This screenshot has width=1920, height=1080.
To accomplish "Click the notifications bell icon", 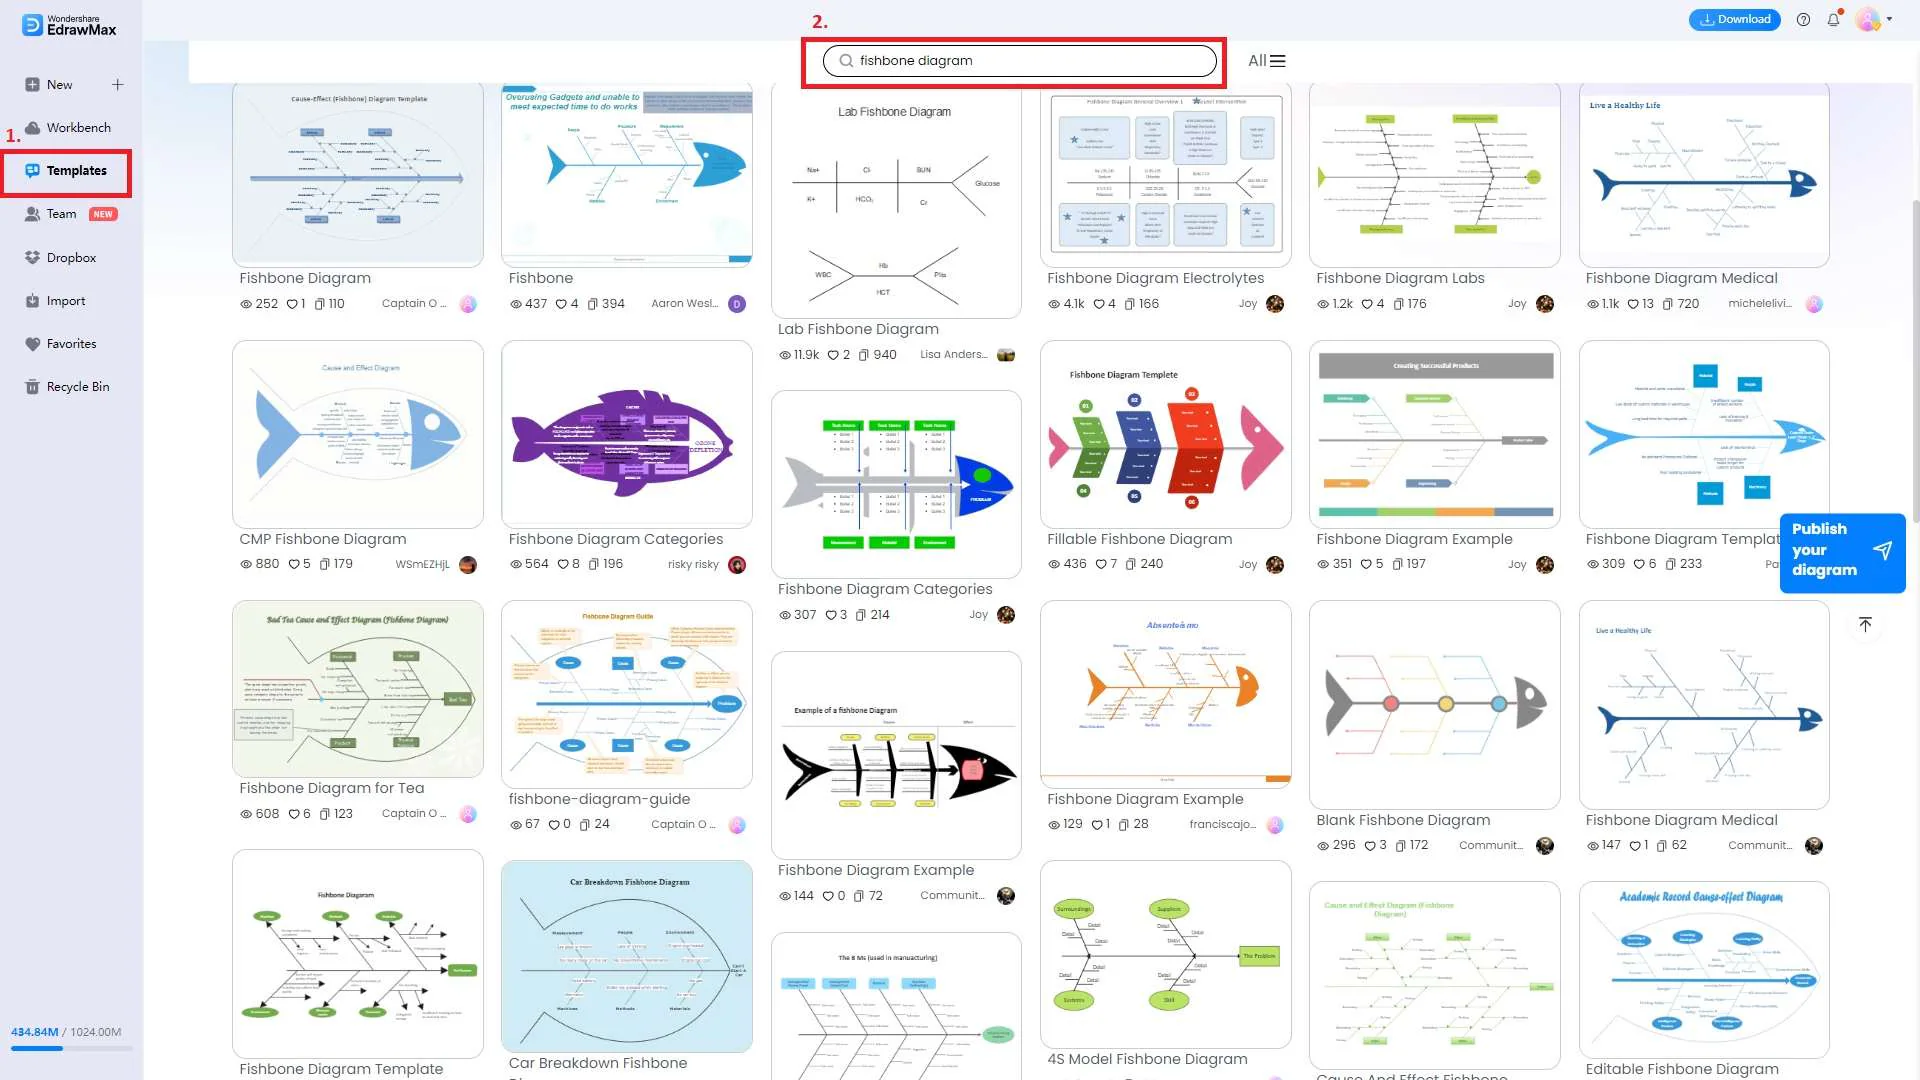I will [x=1836, y=18].
